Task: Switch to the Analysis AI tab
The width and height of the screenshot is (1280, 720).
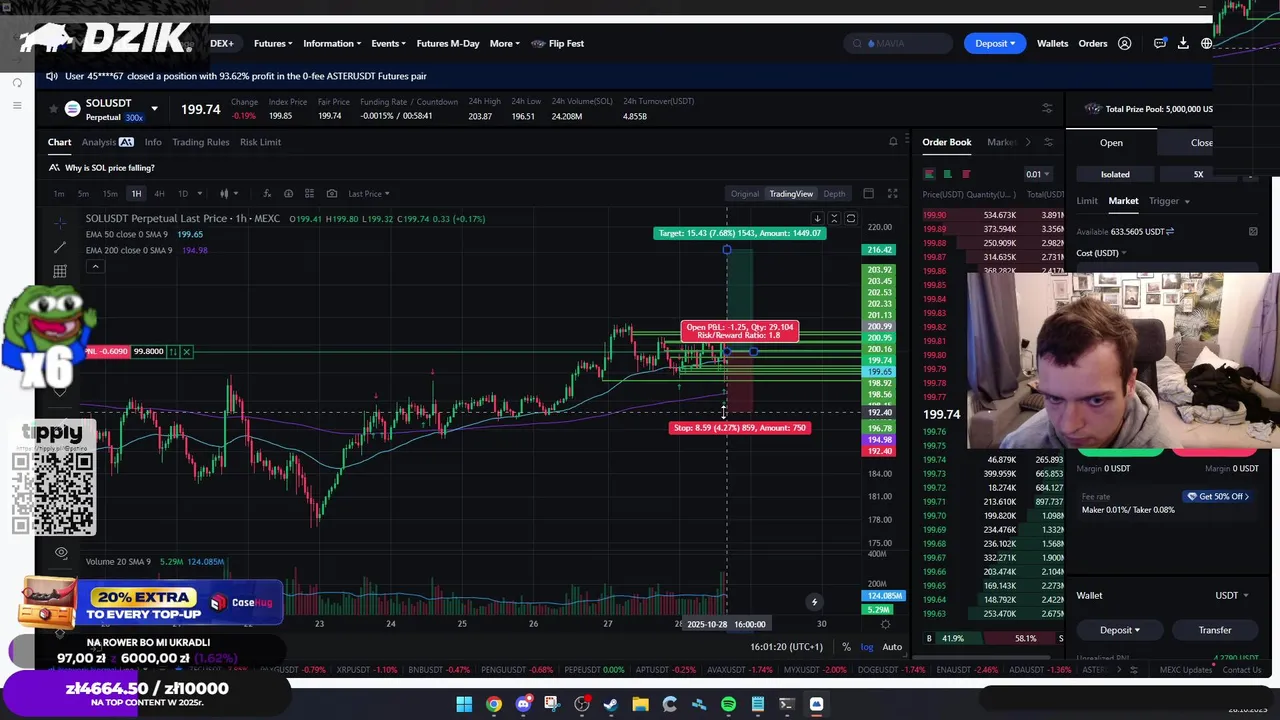Action: coord(107,142)
